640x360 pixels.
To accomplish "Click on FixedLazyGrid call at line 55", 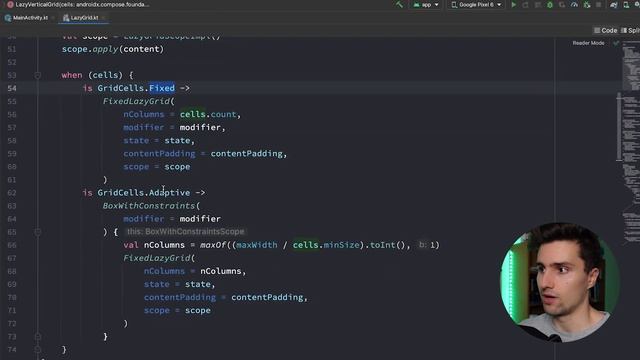I will tap(137, 101).
